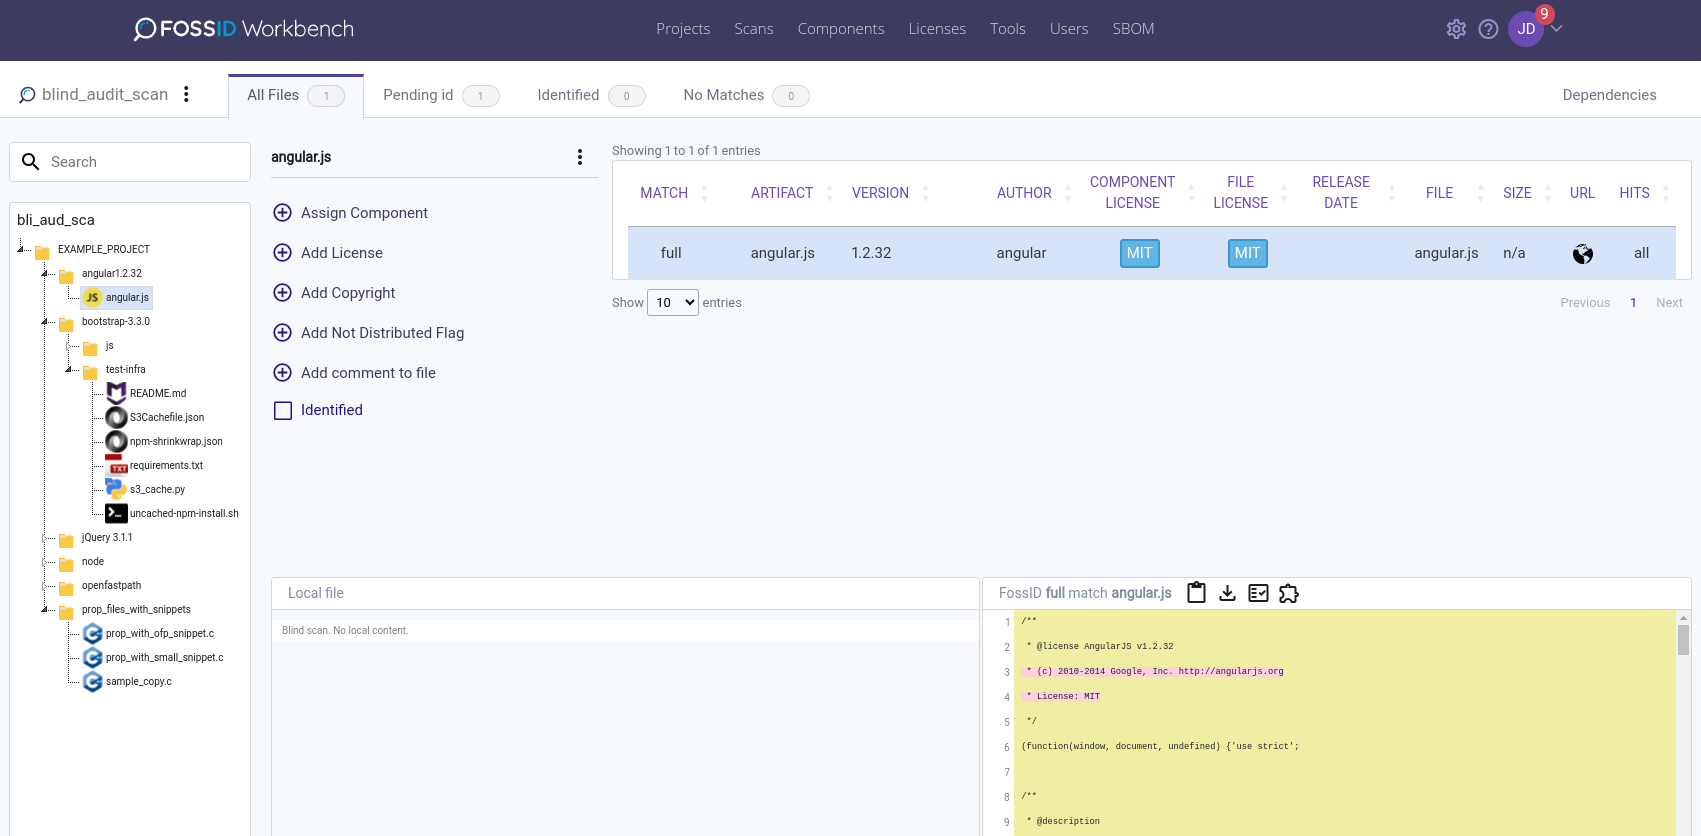Expand the js folder

pyautogui.click(x=68, y=345)
